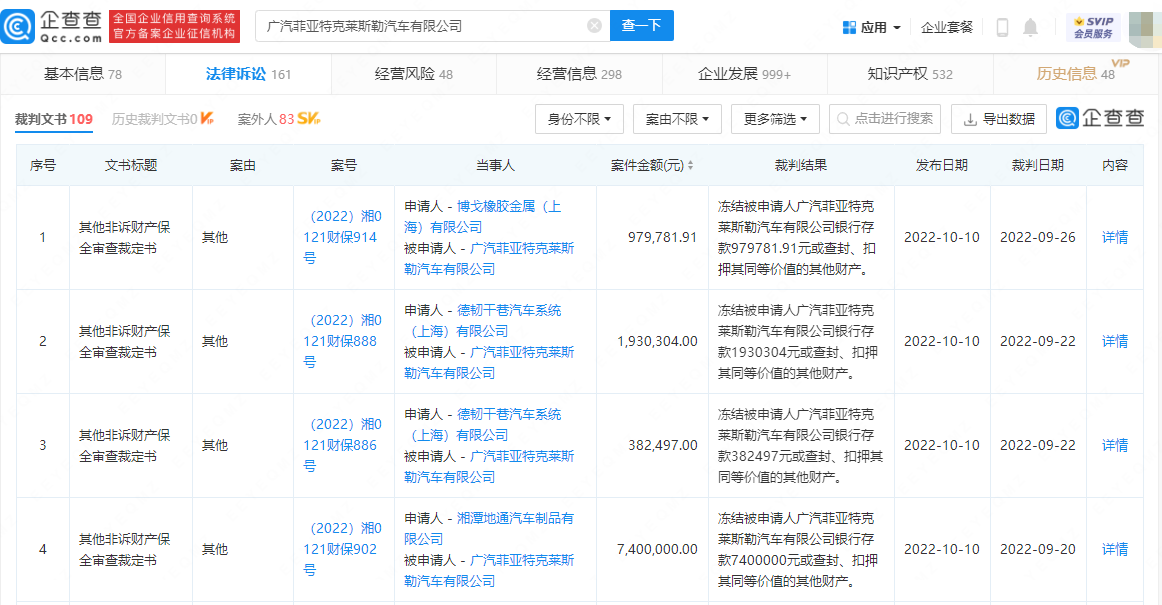This screenshot has width=1162, height=605.
Task: Open the 应用 dropdown menu
Action: point(872,27)
